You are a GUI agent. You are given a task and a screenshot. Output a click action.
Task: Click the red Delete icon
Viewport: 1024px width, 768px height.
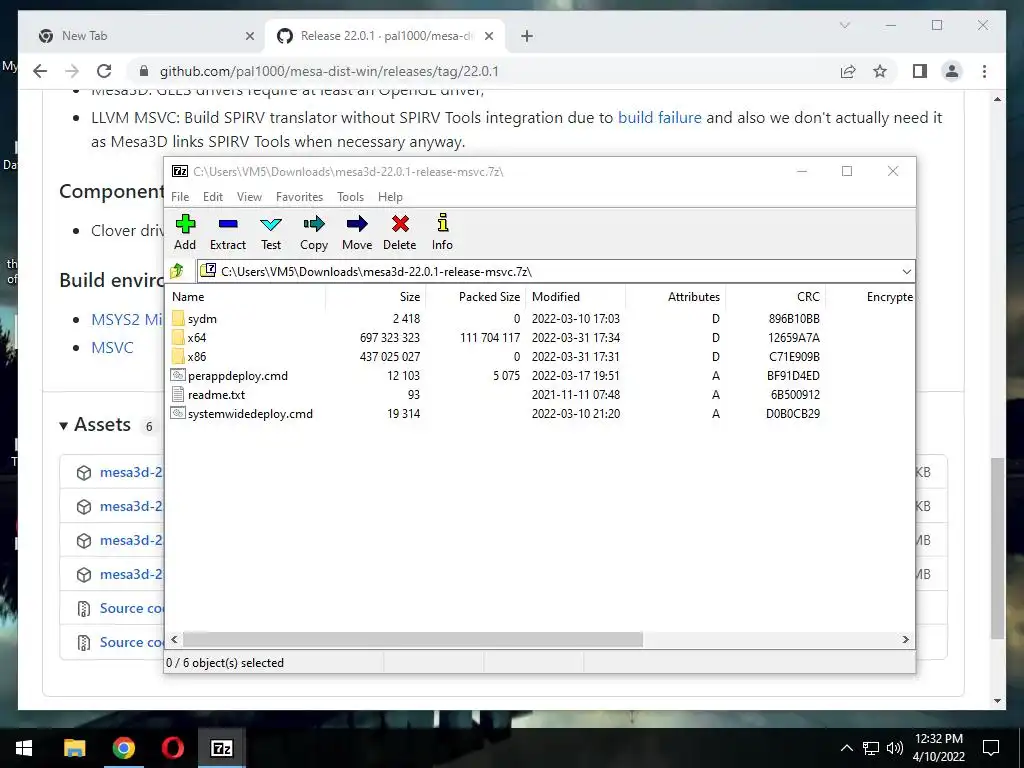click(x=400, y=224)
